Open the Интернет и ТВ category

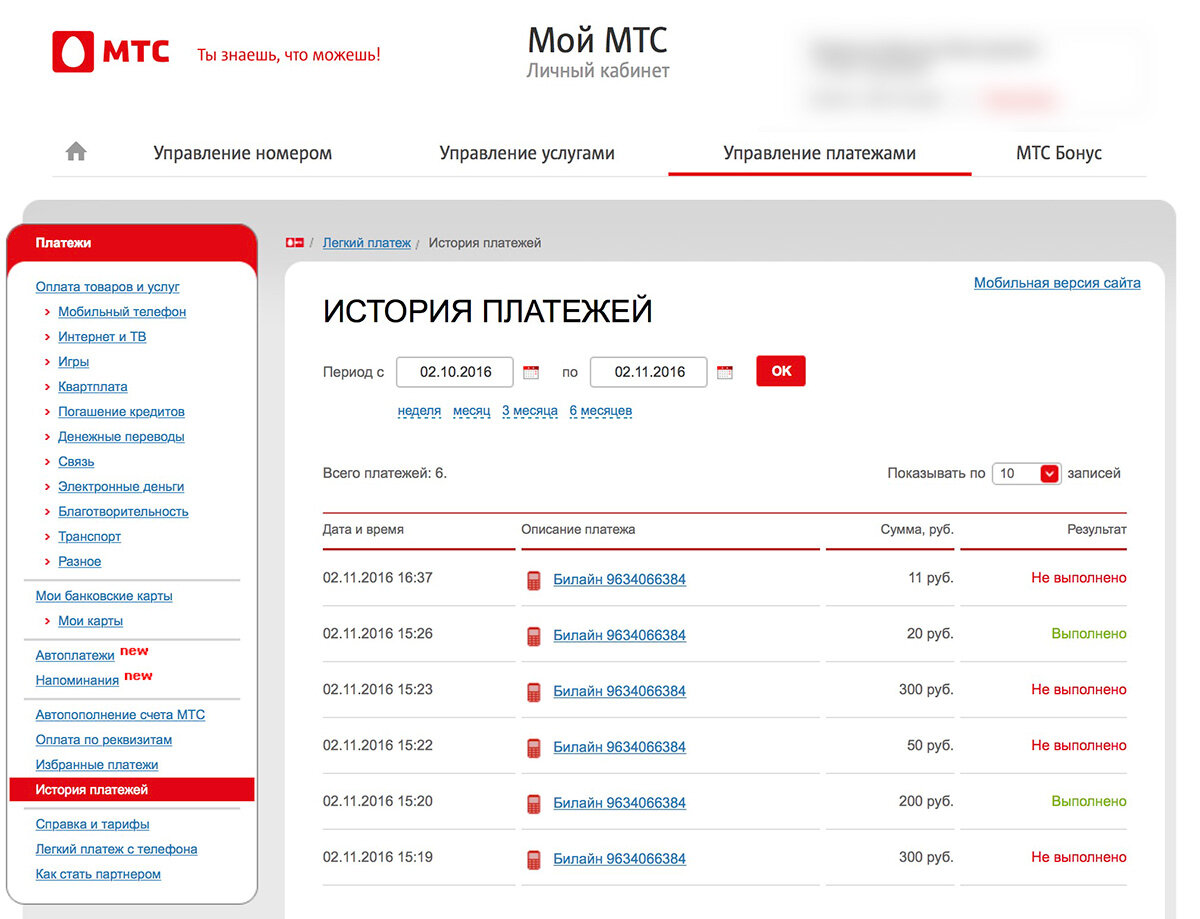[102, 337]
